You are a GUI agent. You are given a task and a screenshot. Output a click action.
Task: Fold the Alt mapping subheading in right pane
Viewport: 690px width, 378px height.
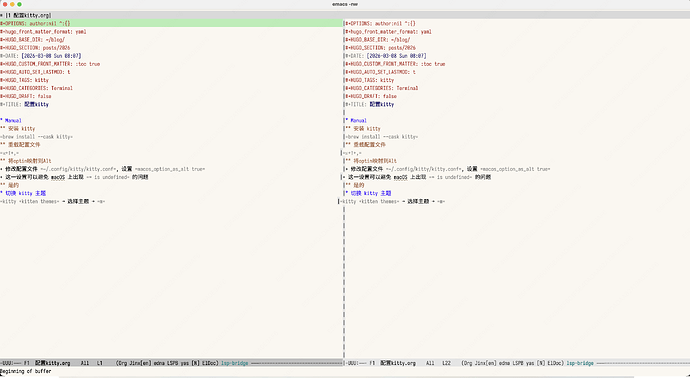click(x=371, y=161)
